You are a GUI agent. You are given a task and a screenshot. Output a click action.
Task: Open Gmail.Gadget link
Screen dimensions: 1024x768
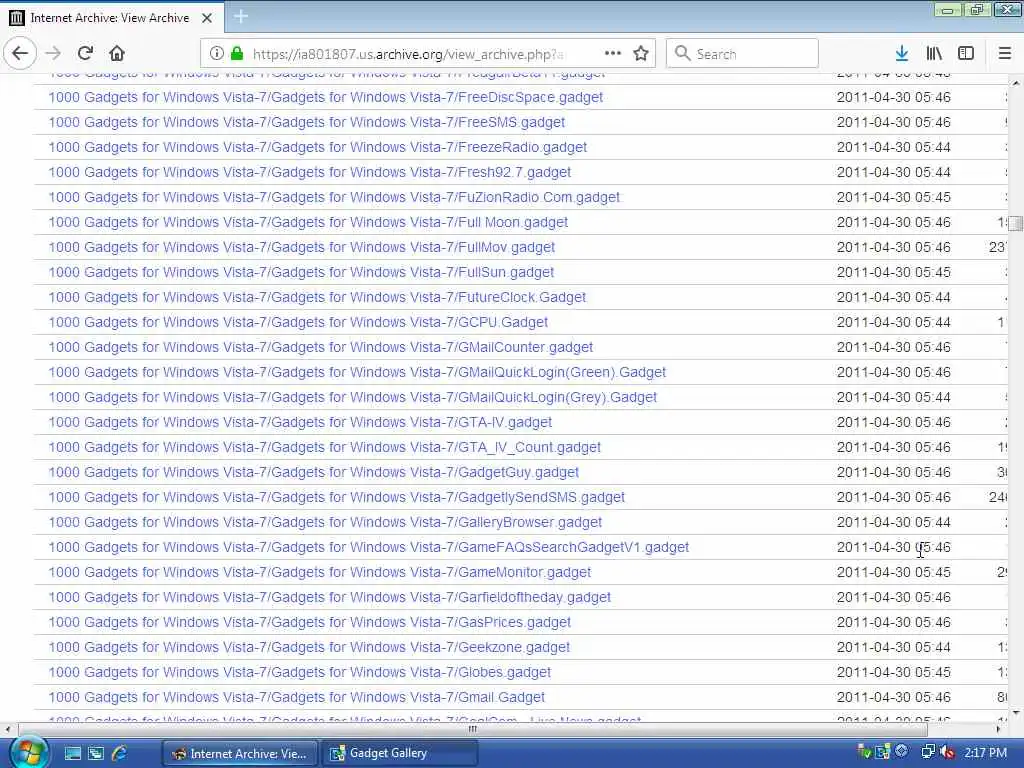296,697
